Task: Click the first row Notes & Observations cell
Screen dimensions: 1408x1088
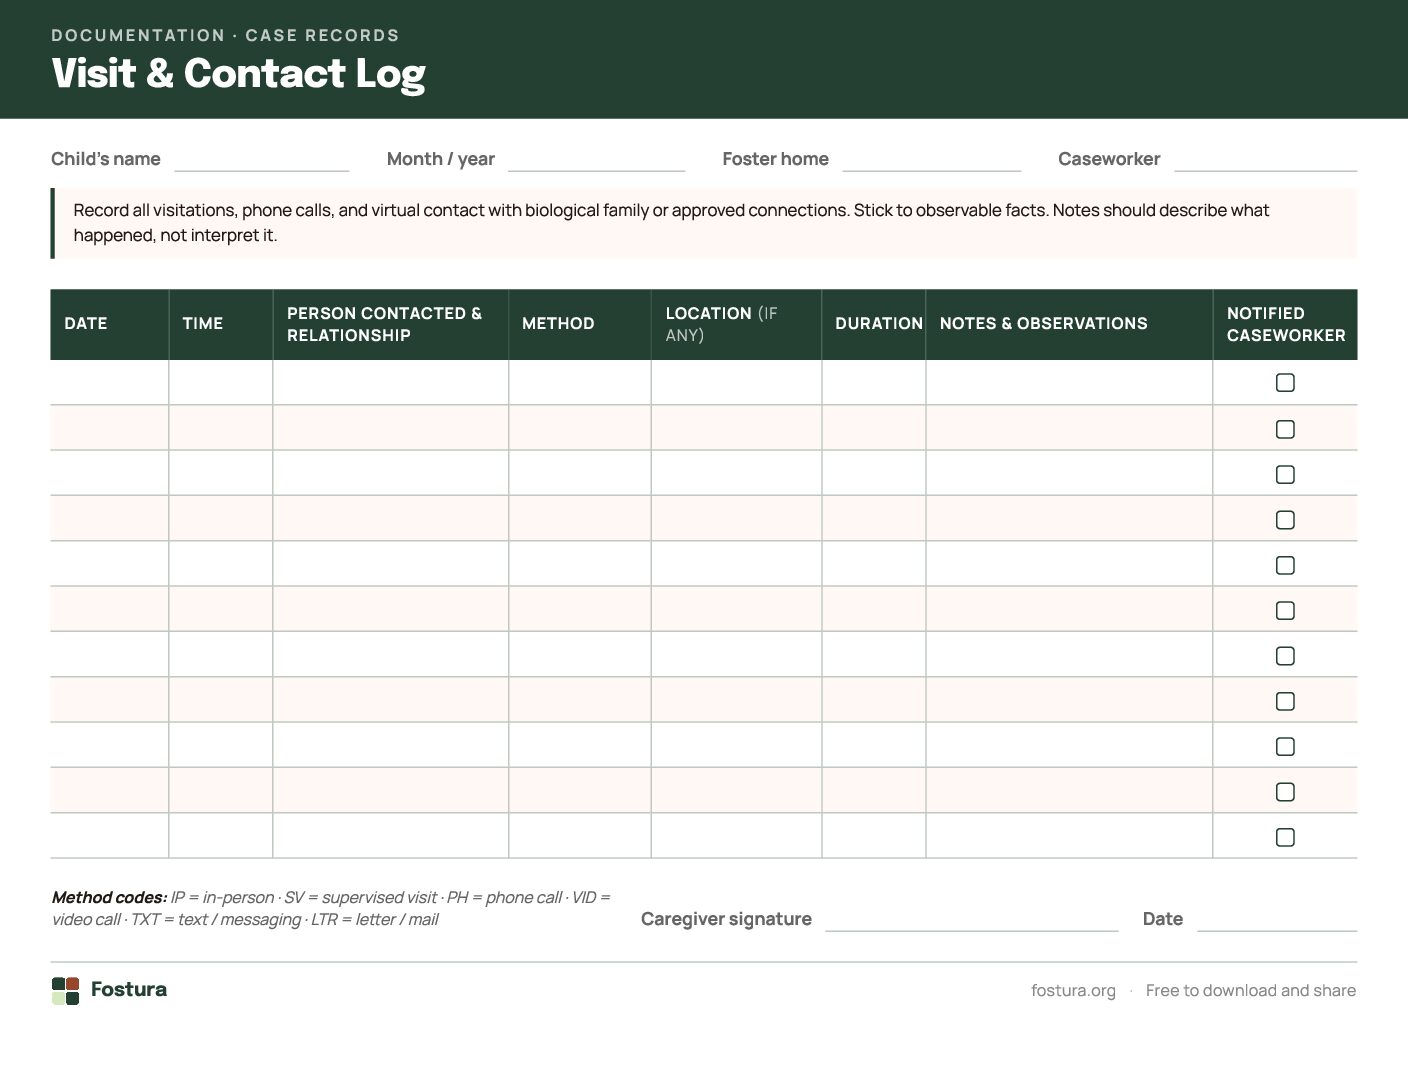Action: [1069, 382]
